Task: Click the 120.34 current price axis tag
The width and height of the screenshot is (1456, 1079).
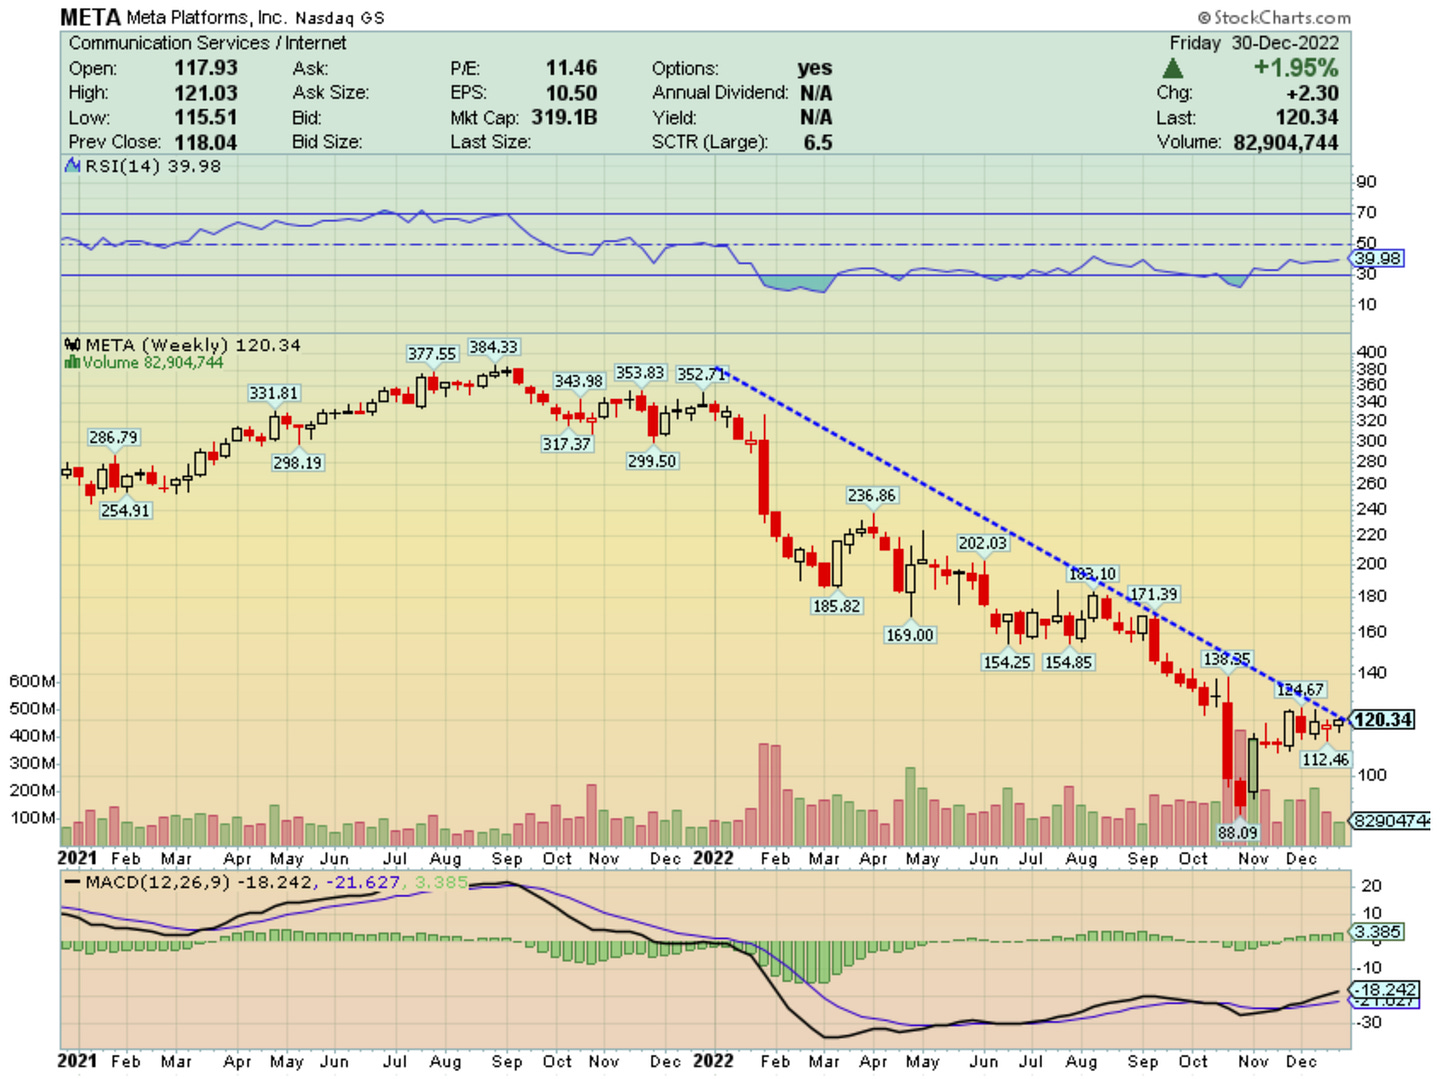Action: click(1383, 719)
